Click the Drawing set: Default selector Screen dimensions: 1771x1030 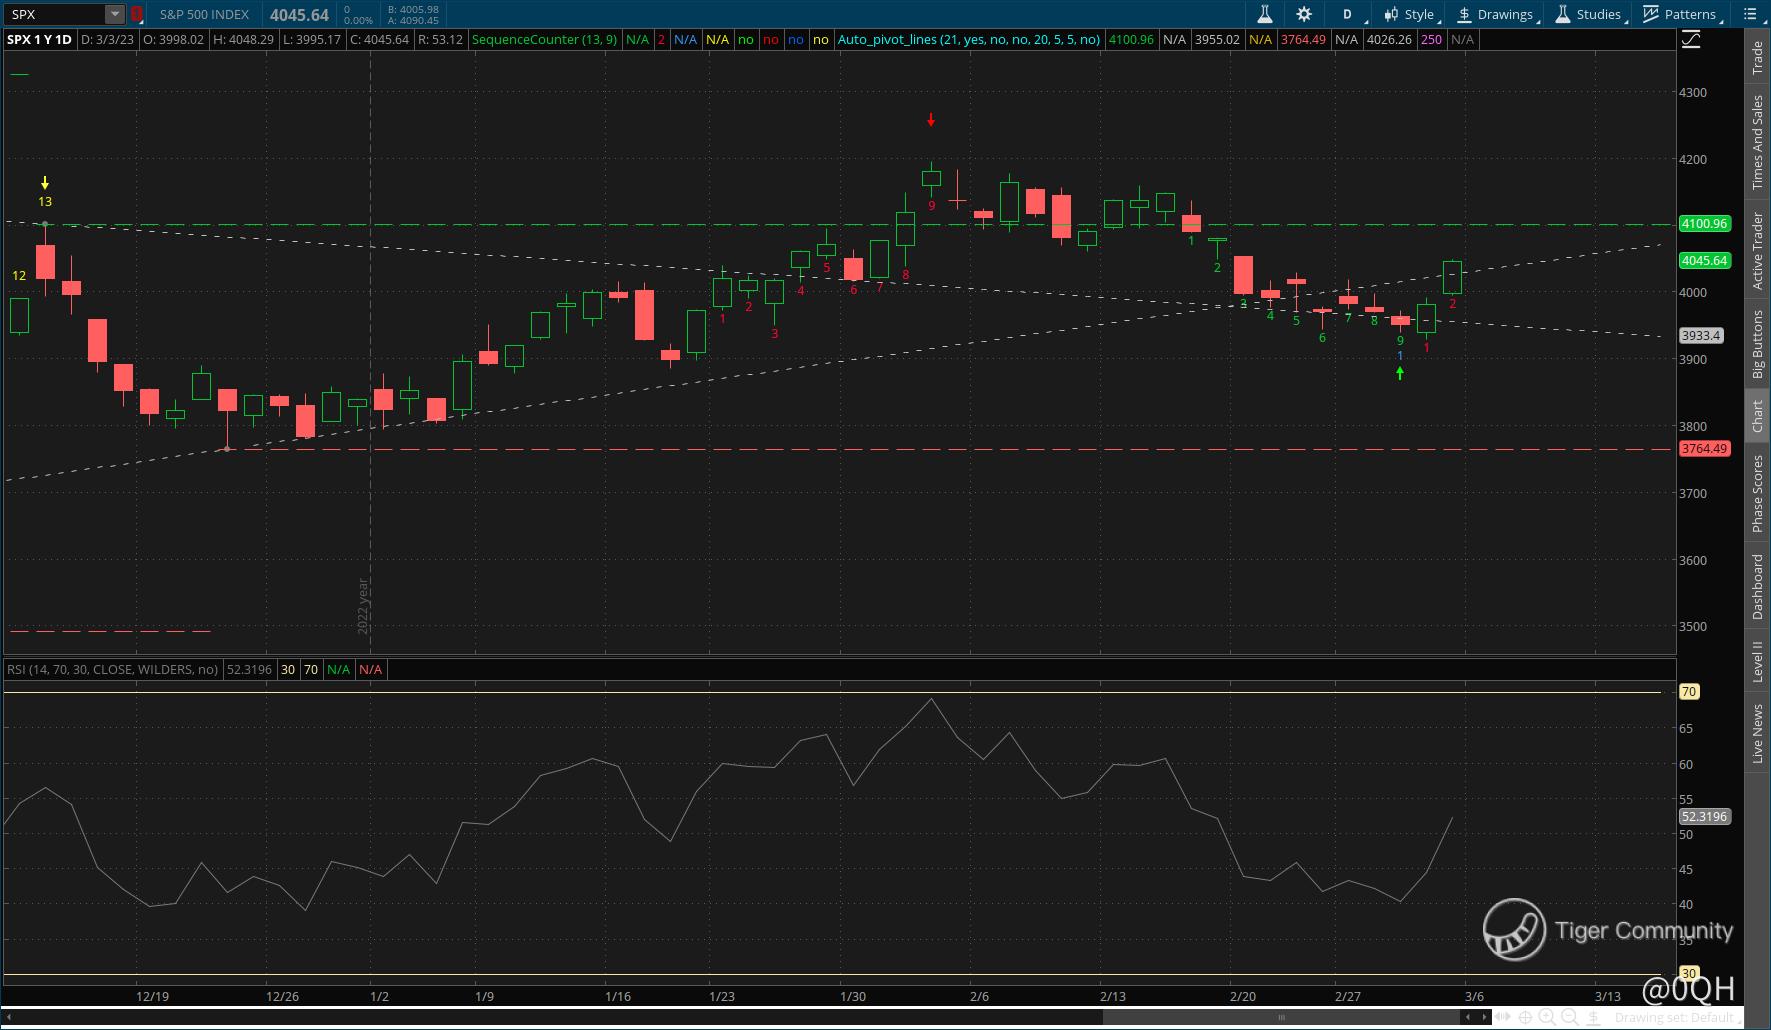[1673, 1017]
